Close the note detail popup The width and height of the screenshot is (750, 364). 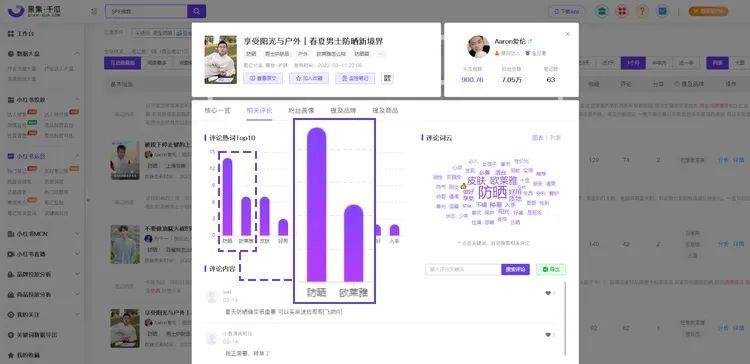click(567, 34)
